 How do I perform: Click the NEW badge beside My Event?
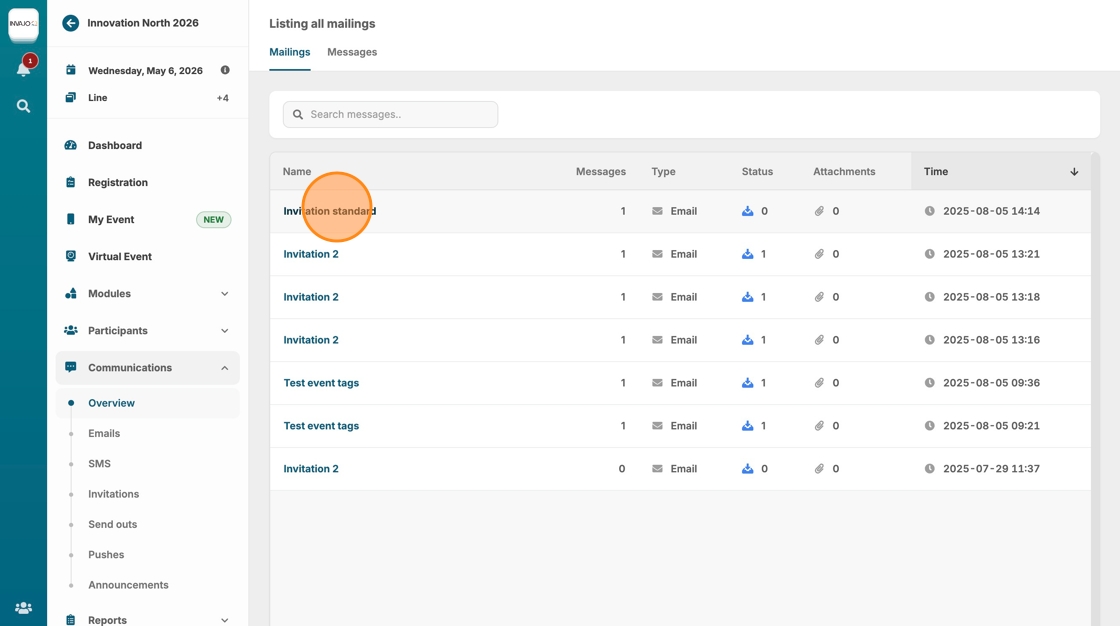pyautogui.click(x=214, y=219)
